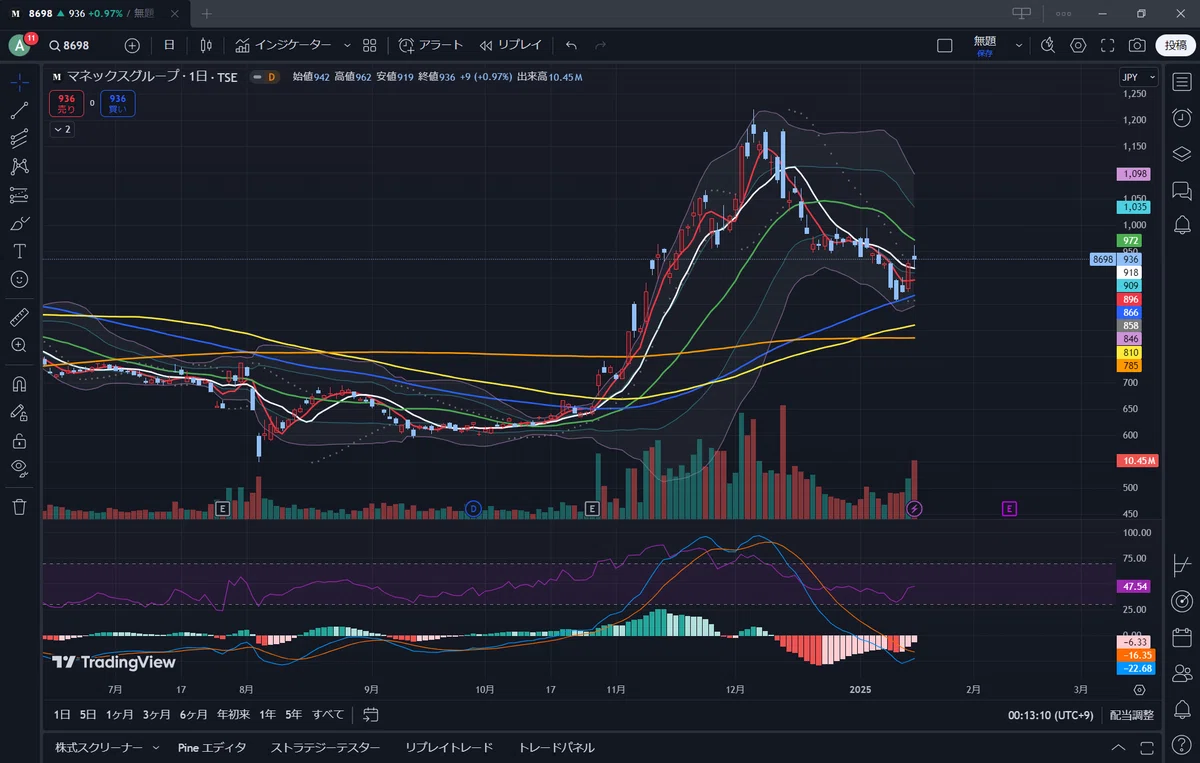The width and height of the screenshot is (1200, 763).
Task: Lock all drawing tools
Action: click(19, 439)
